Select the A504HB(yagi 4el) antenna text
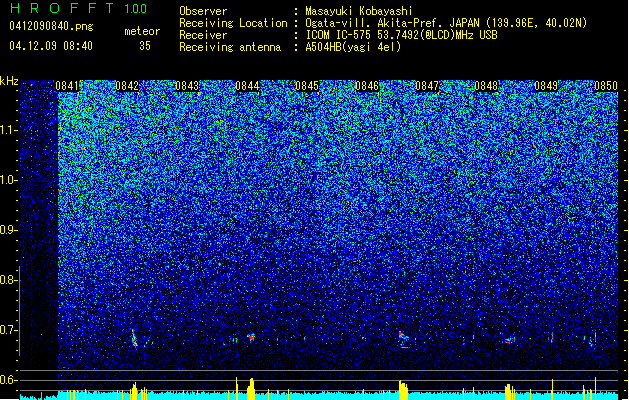This screenshot has width=629, height=400. (353, 47)
